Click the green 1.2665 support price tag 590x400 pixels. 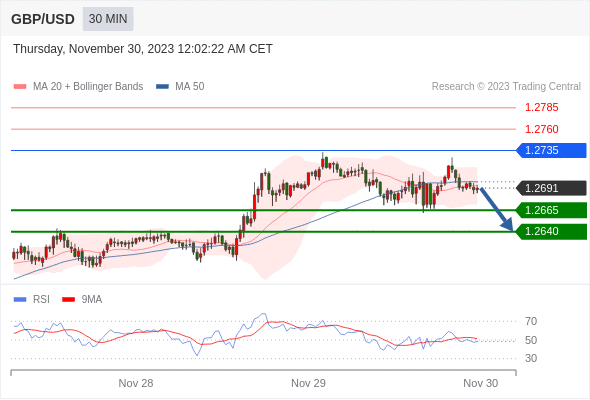tap(552, 210)
